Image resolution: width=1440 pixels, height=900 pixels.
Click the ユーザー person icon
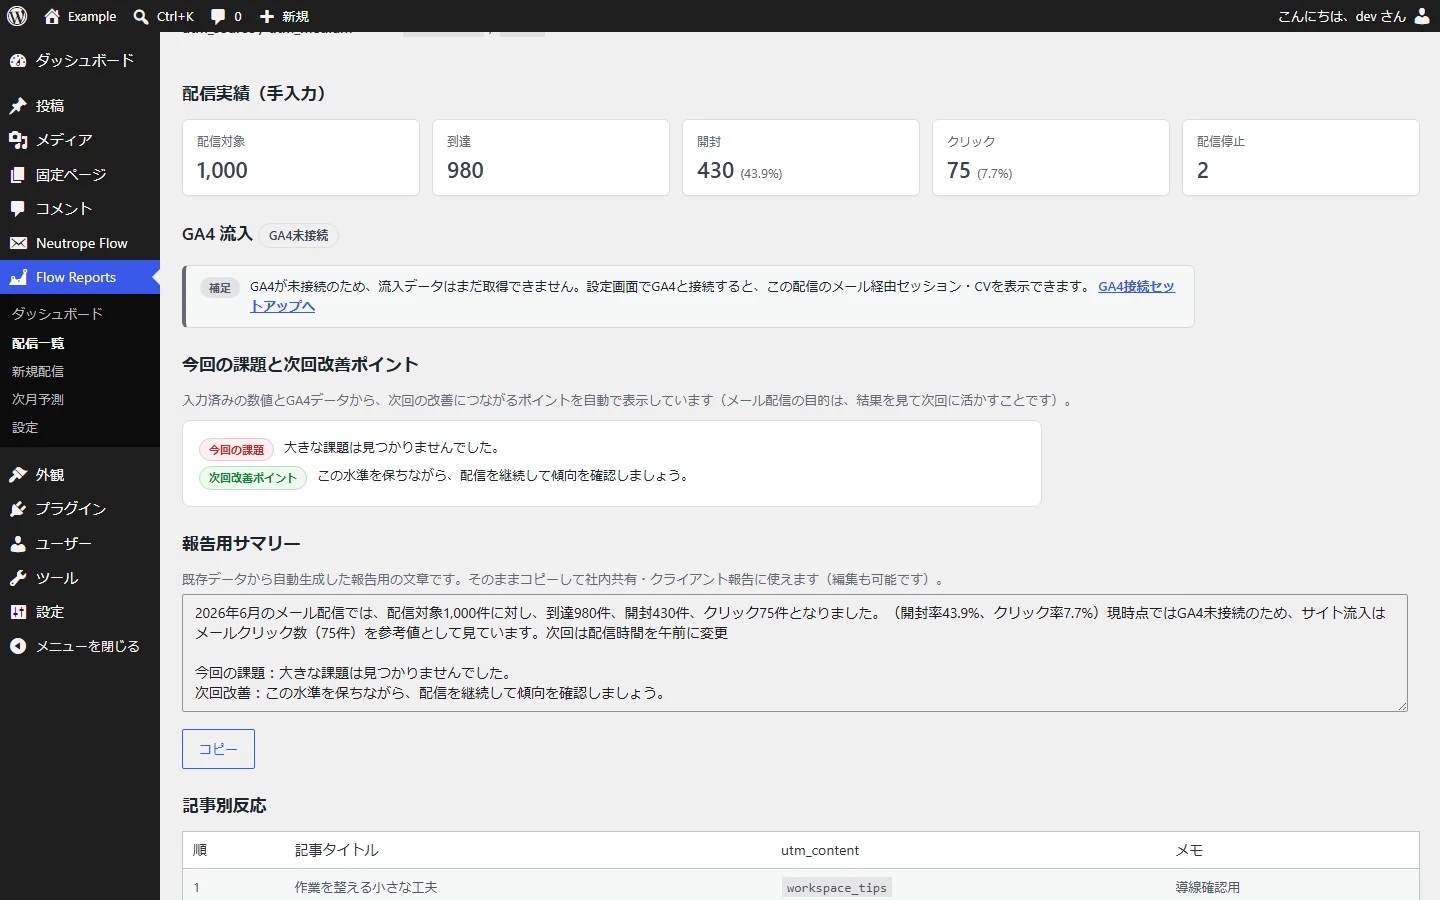coord(18,544)
